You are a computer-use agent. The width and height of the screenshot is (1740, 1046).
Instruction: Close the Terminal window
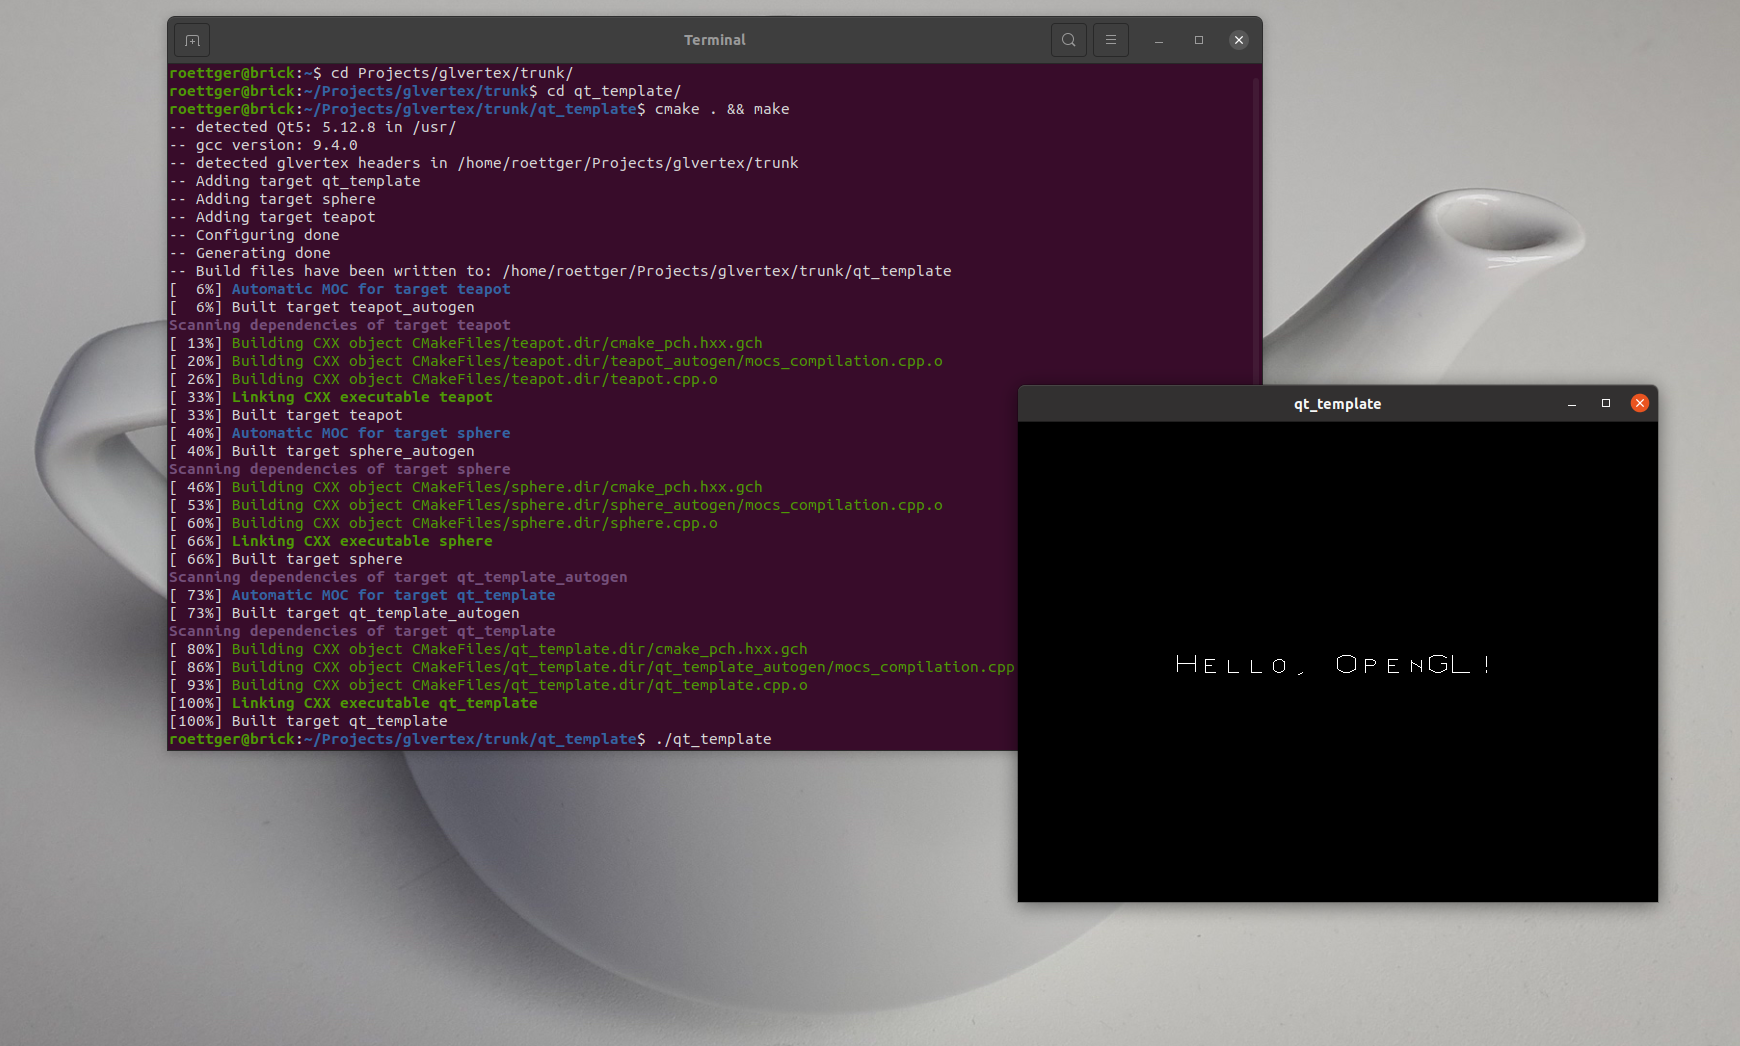pos(1239,40)
